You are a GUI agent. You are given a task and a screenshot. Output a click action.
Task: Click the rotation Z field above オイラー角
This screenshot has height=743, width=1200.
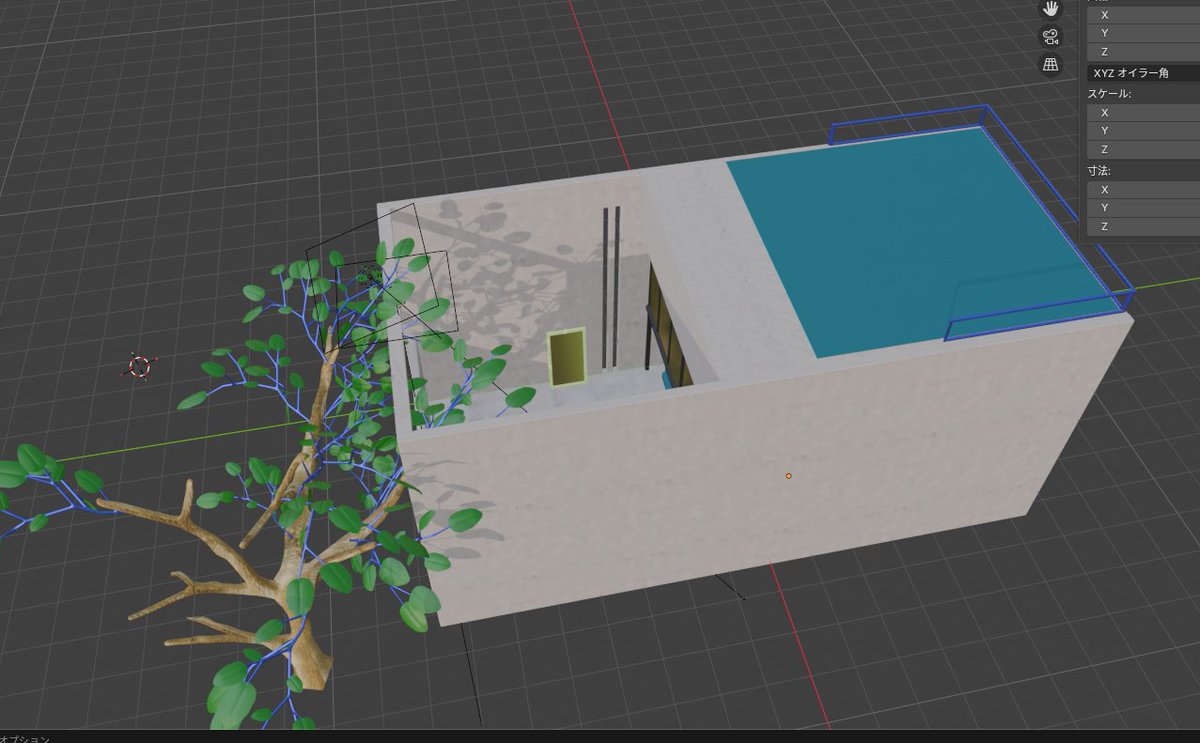1143,51
